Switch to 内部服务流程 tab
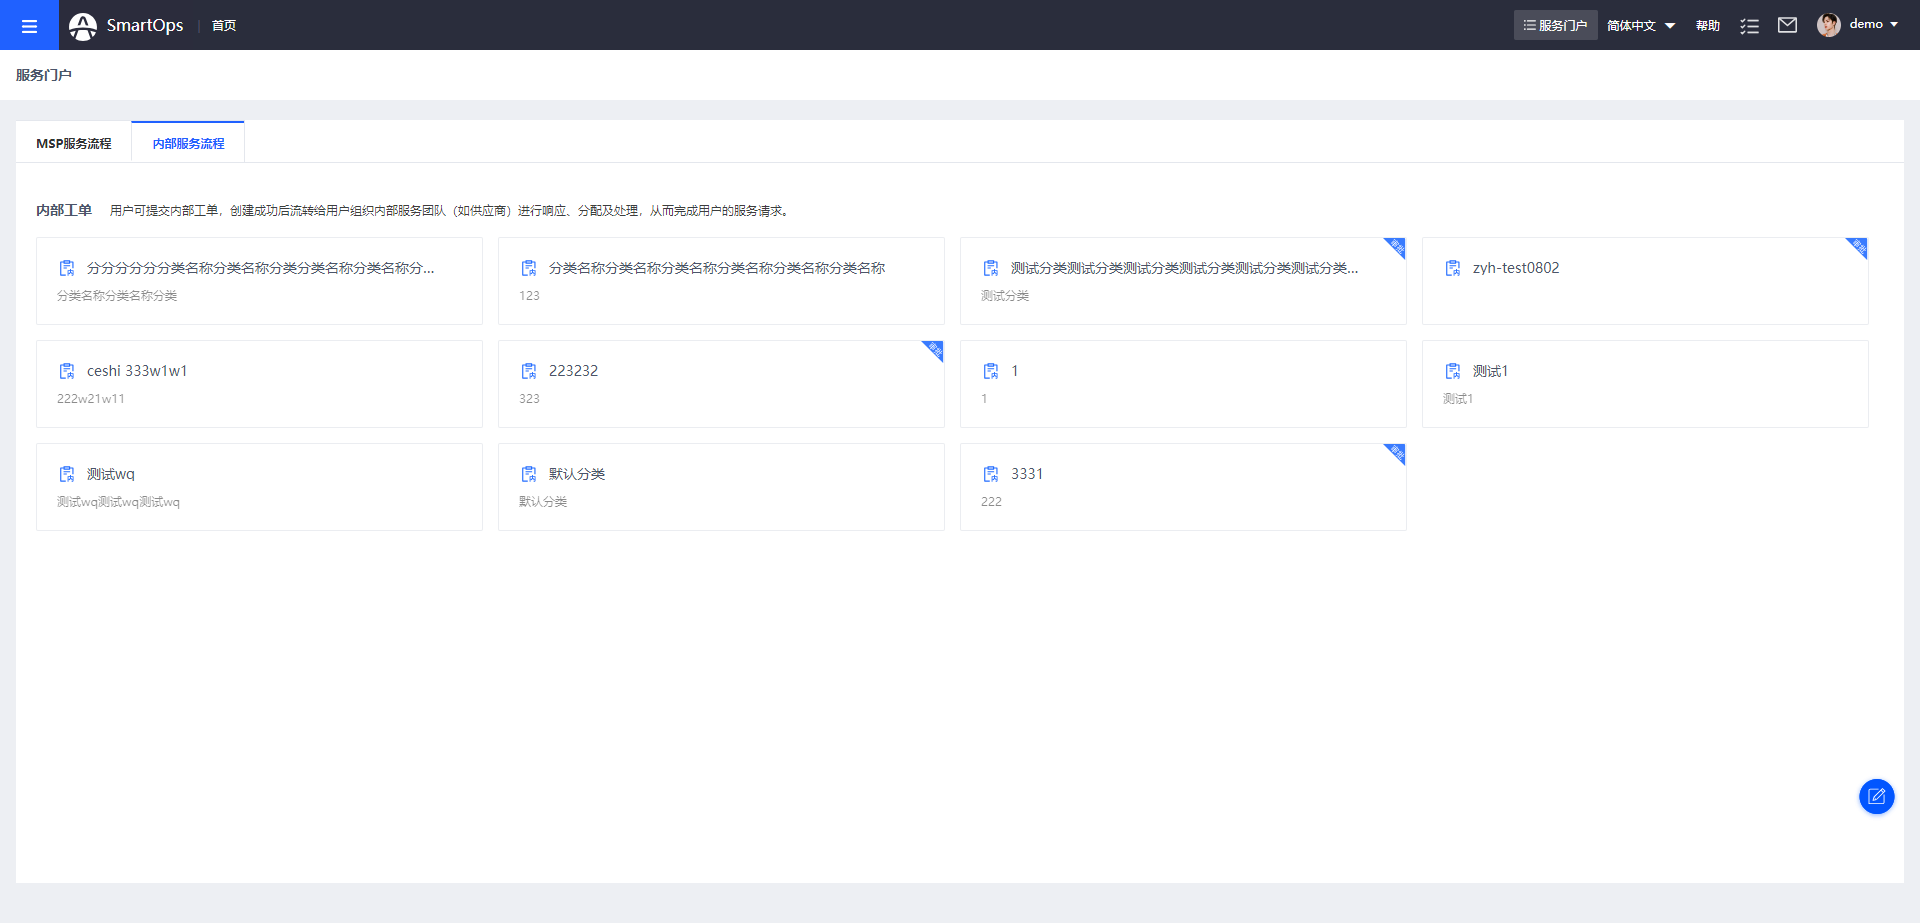Image resolution: width=1920 pixels, height=923 pixels. (x=188, y=143)
